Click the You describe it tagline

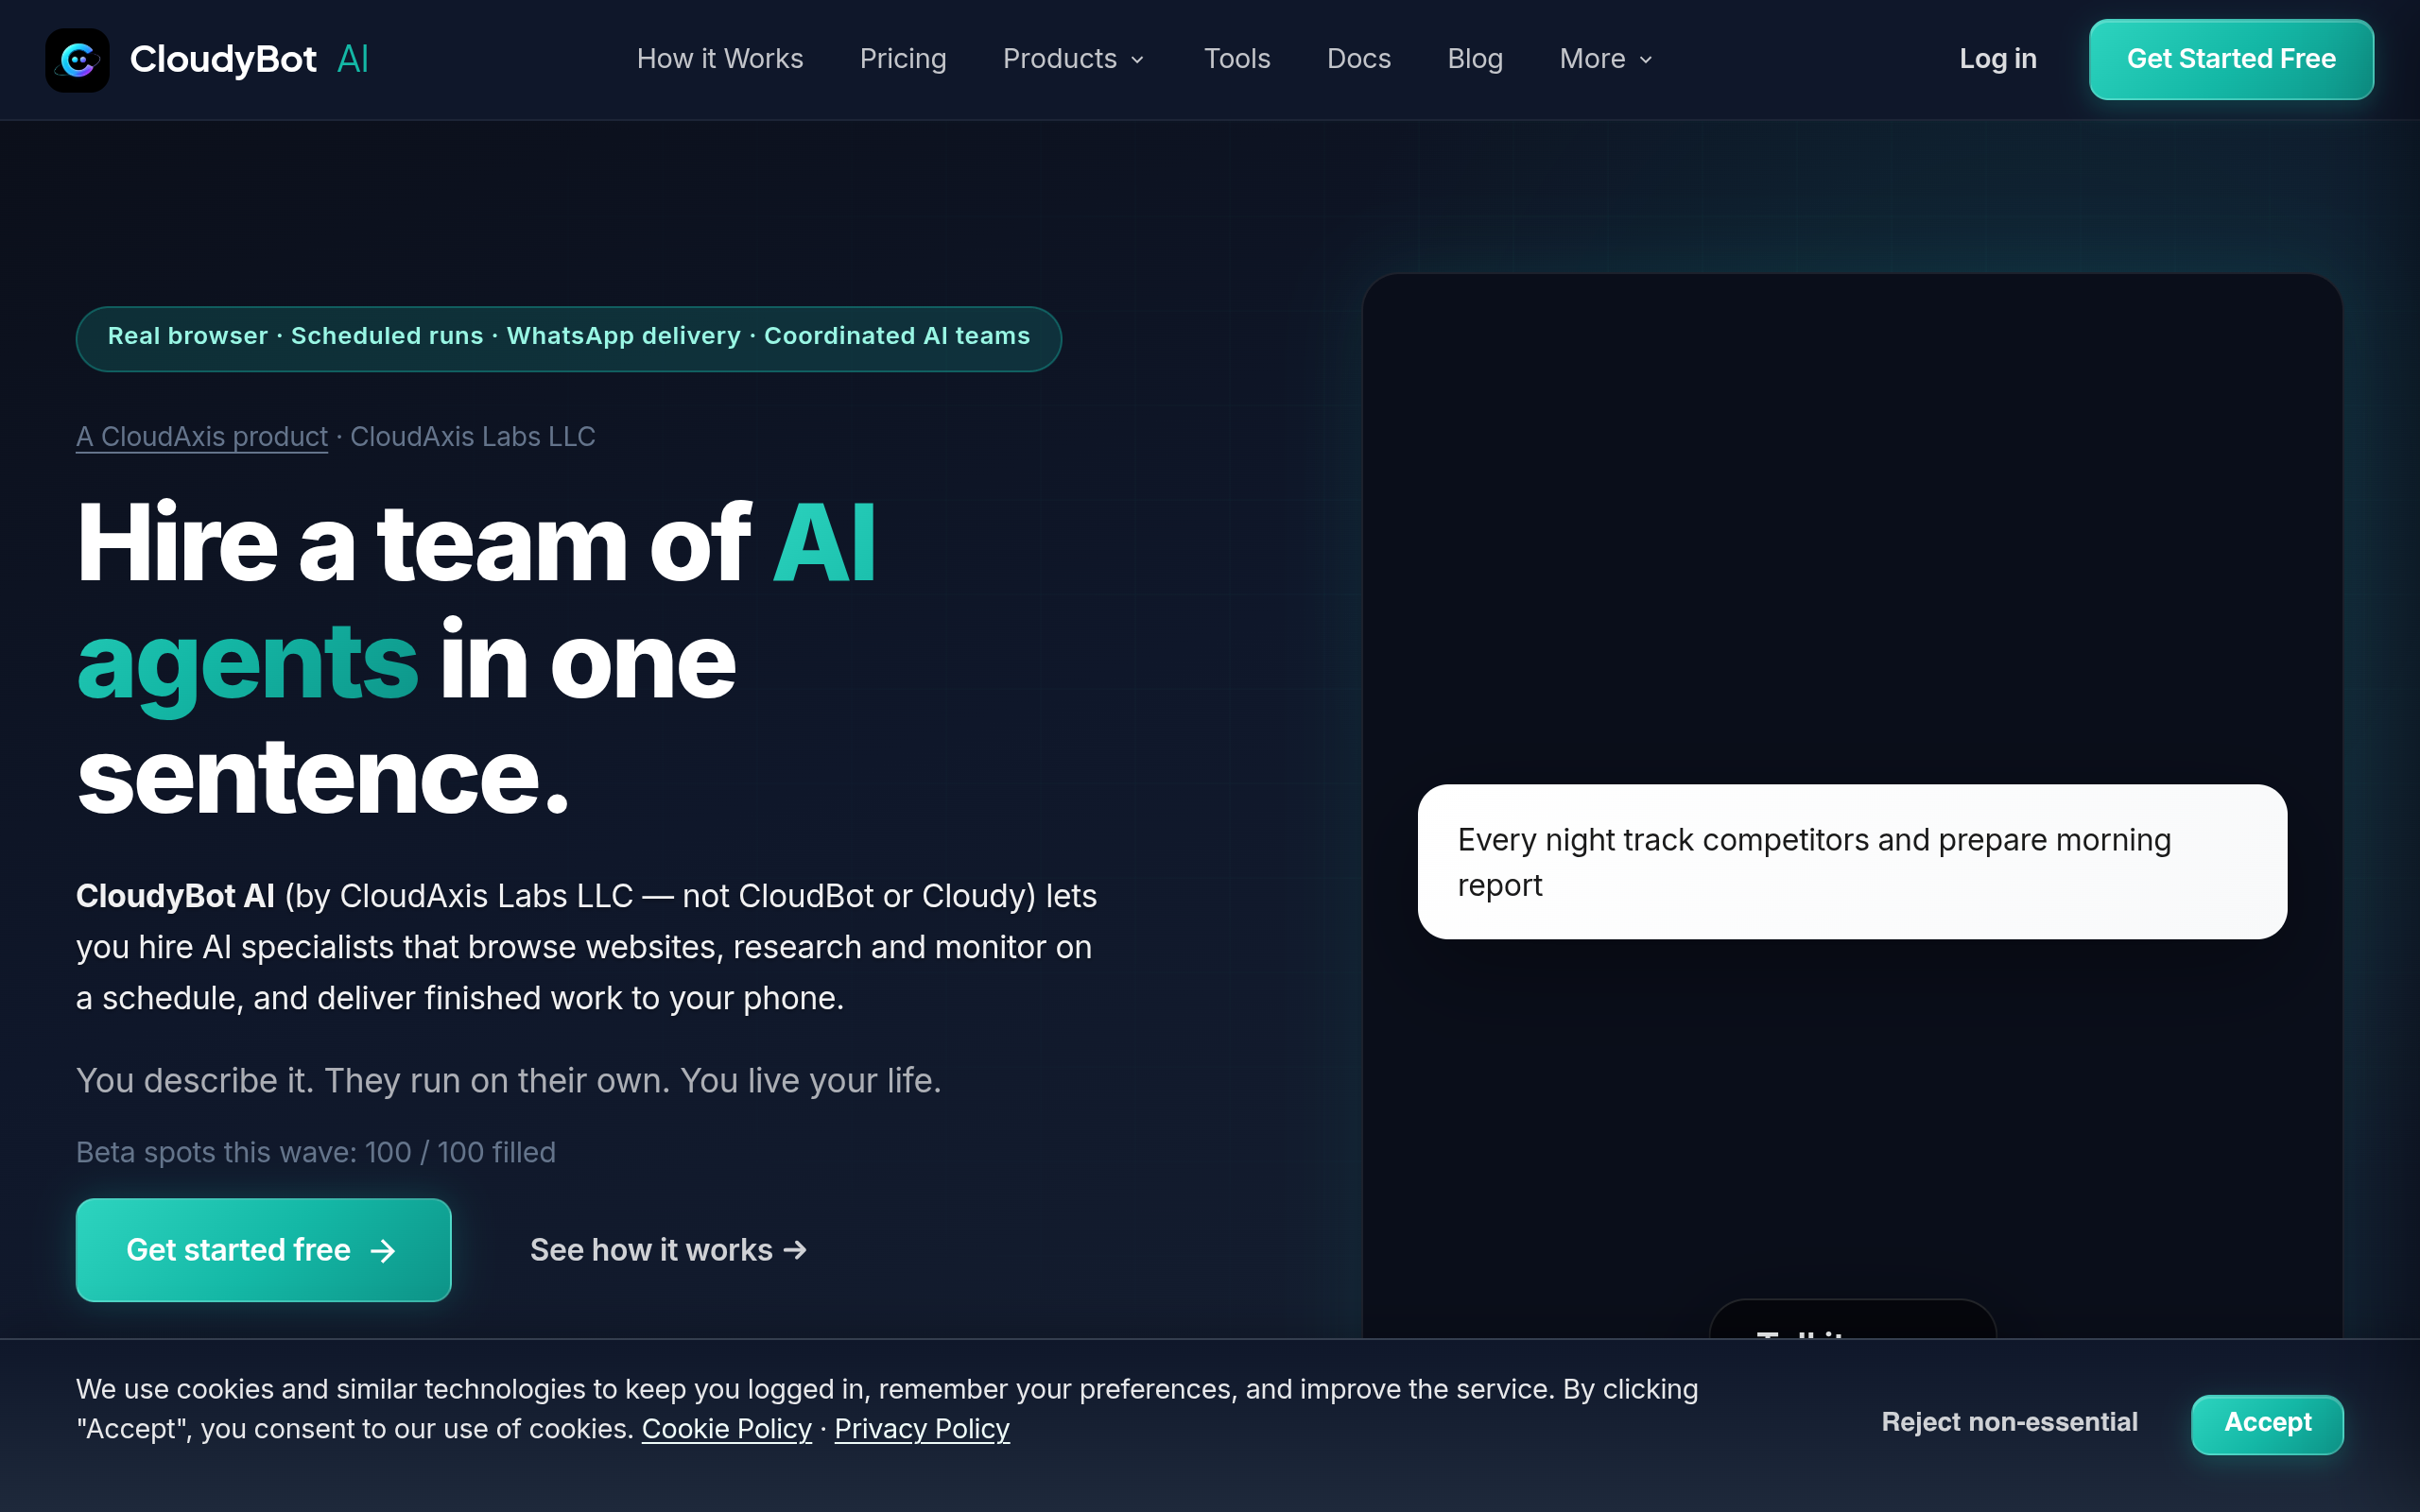coord(509,1081)
